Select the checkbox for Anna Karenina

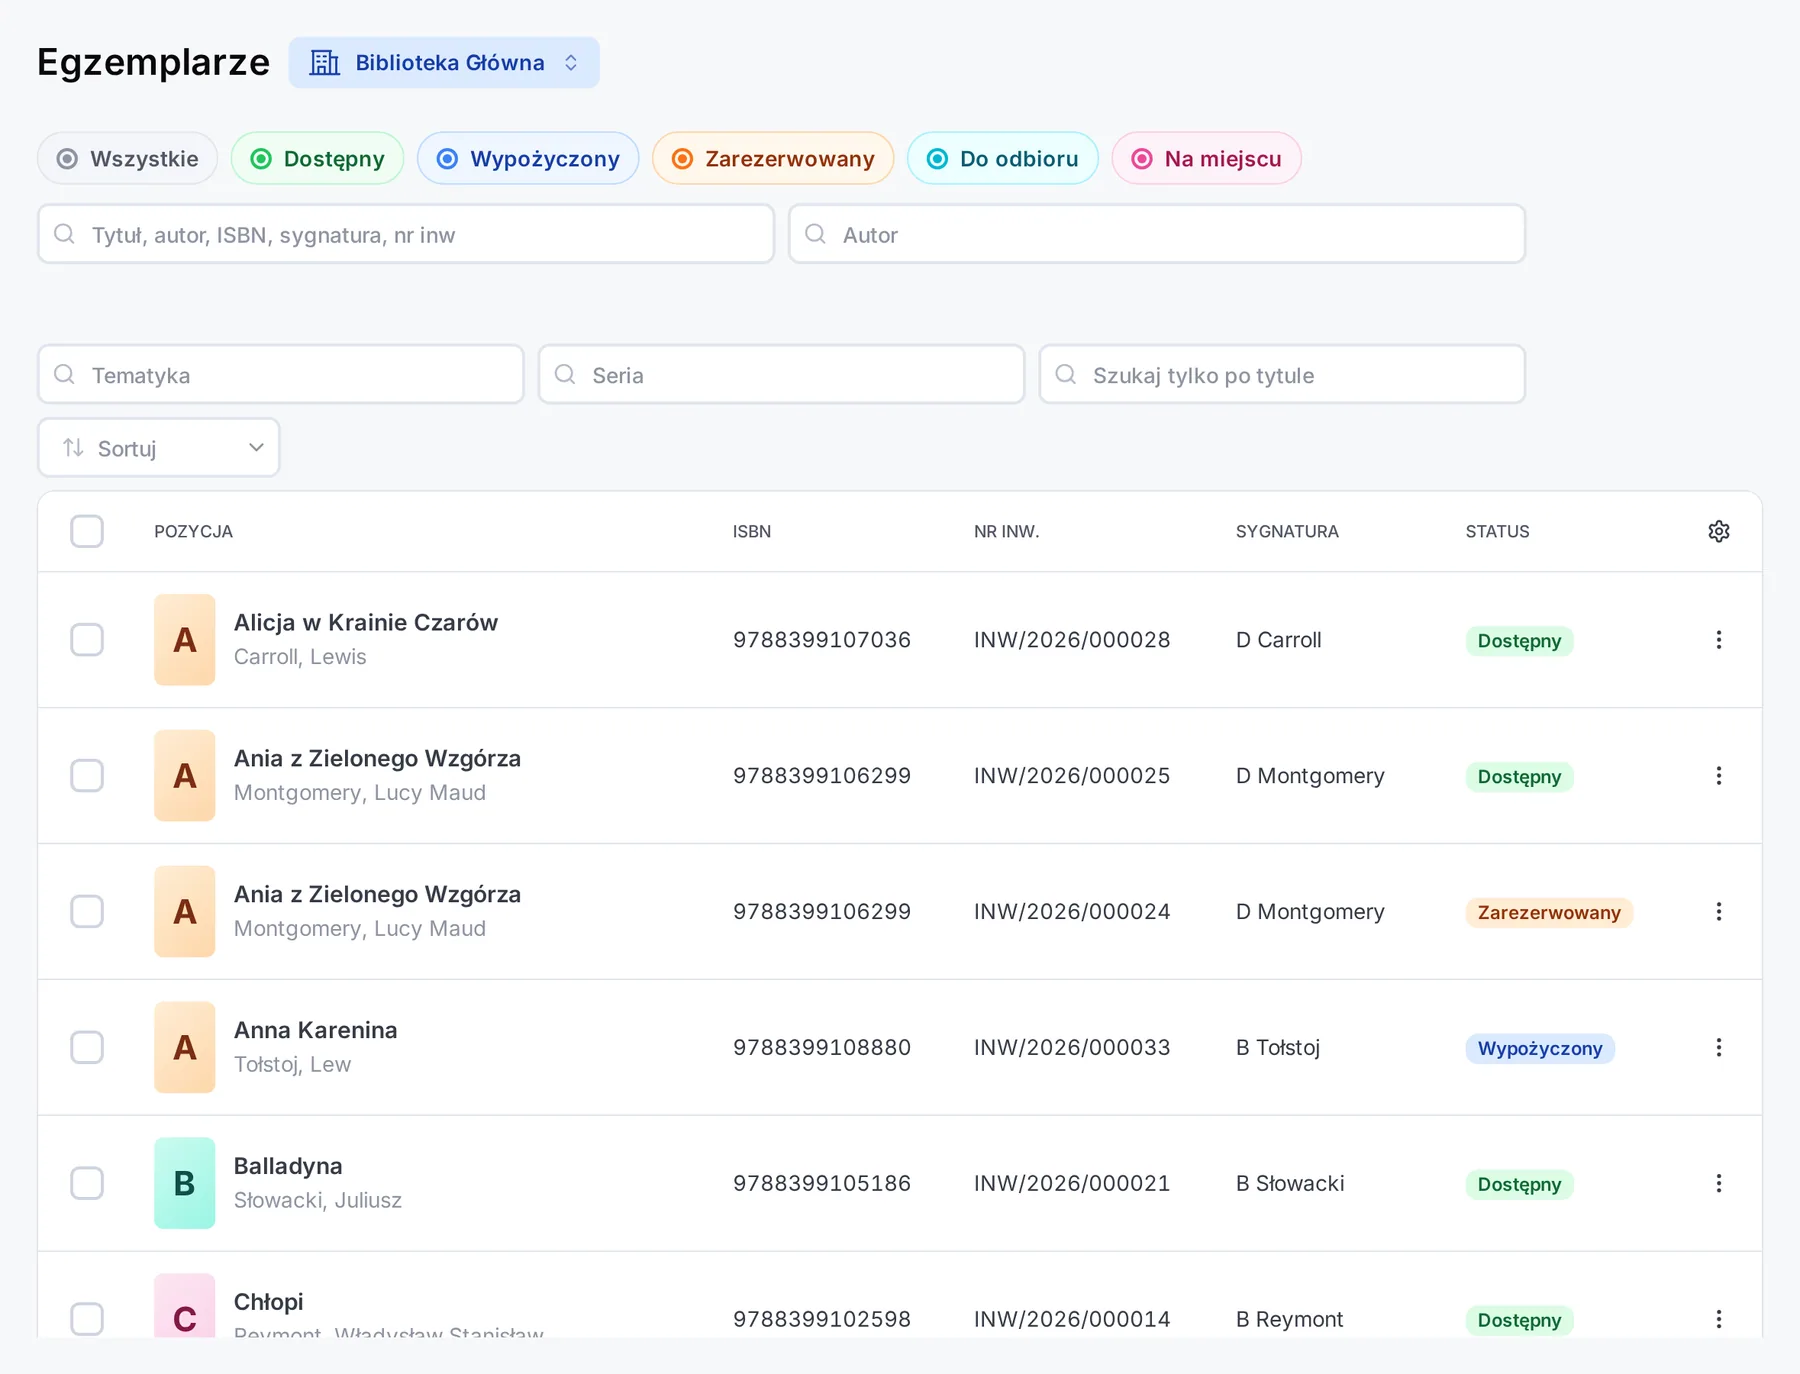[87, 1048]
